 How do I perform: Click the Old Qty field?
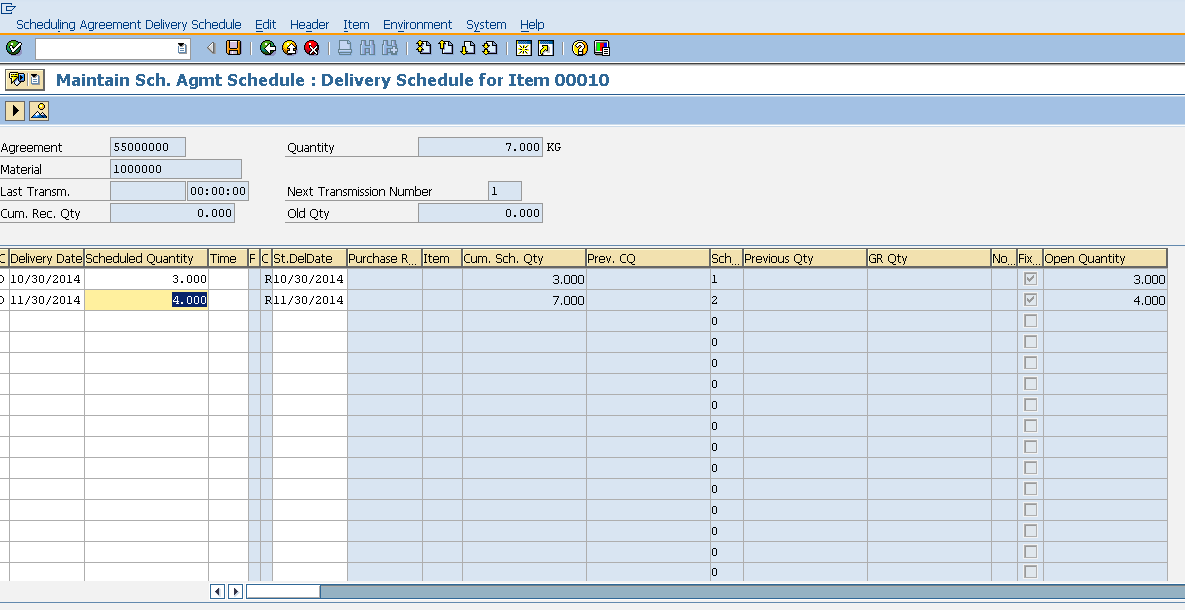tap(480, 213)
